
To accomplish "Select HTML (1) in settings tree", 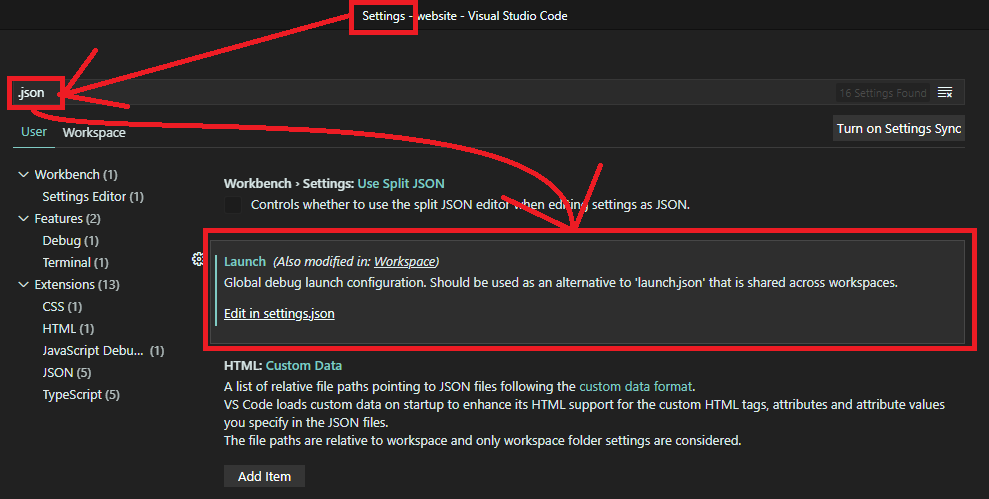I will click(67, 329).
